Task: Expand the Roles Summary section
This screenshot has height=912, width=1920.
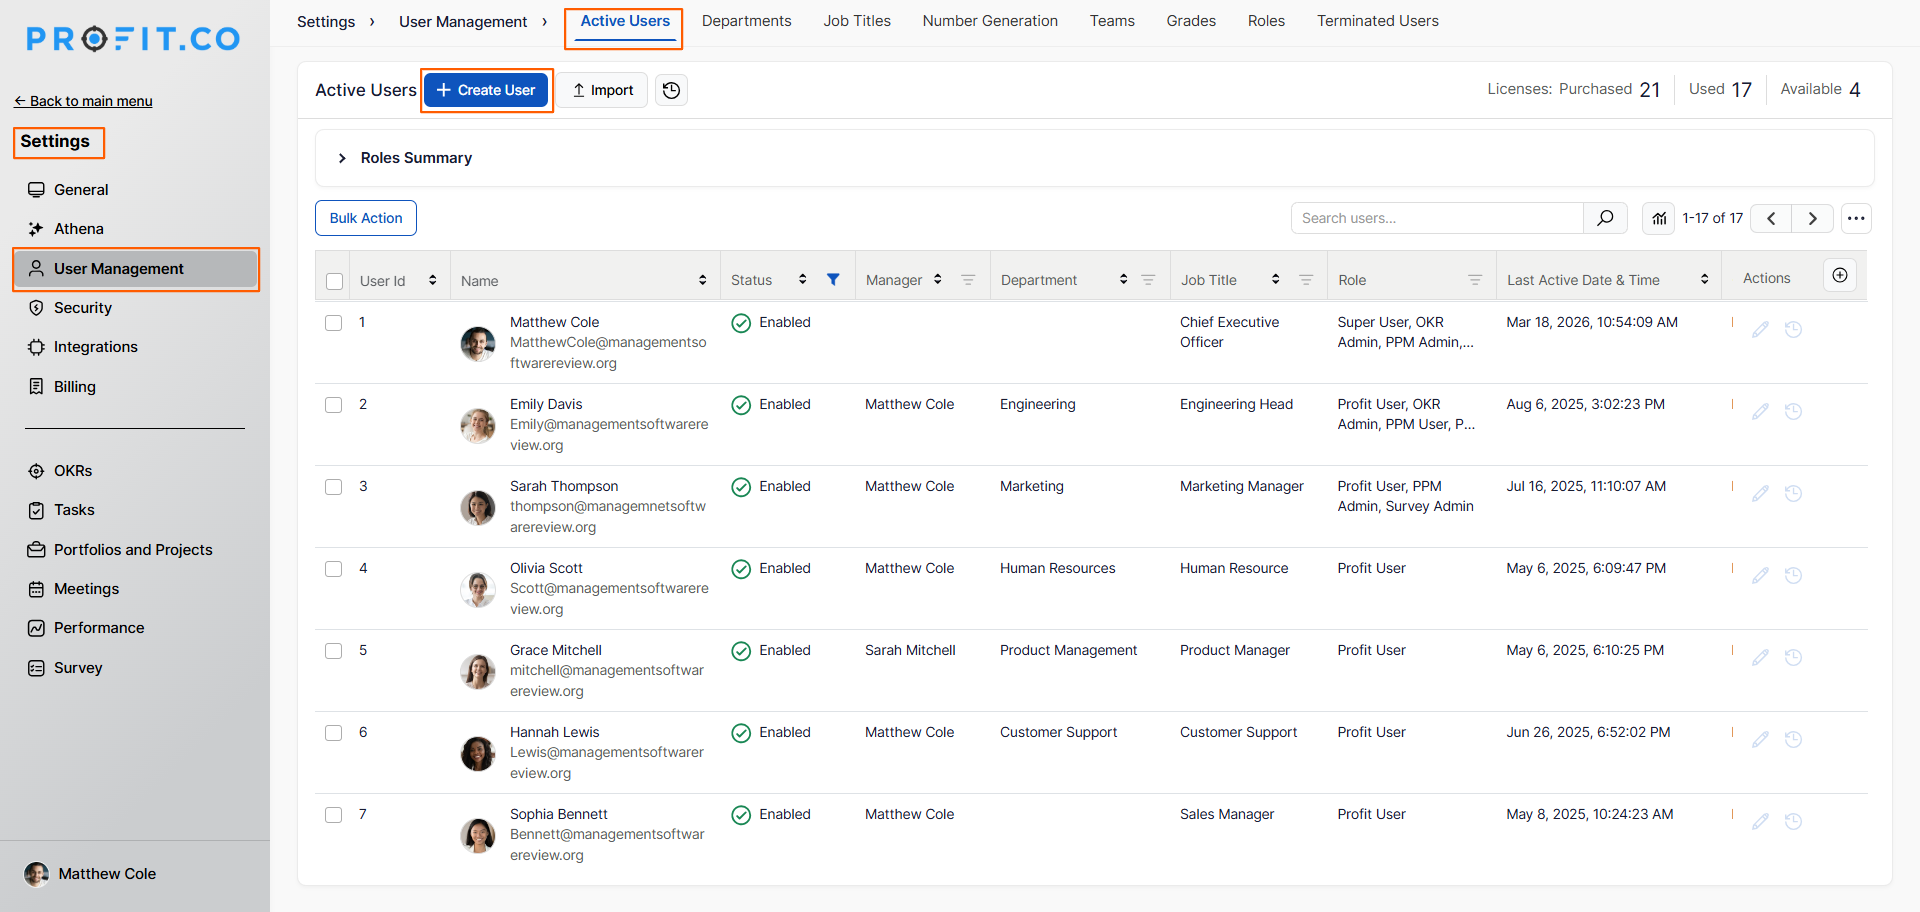Action: [x=342, y=158]
